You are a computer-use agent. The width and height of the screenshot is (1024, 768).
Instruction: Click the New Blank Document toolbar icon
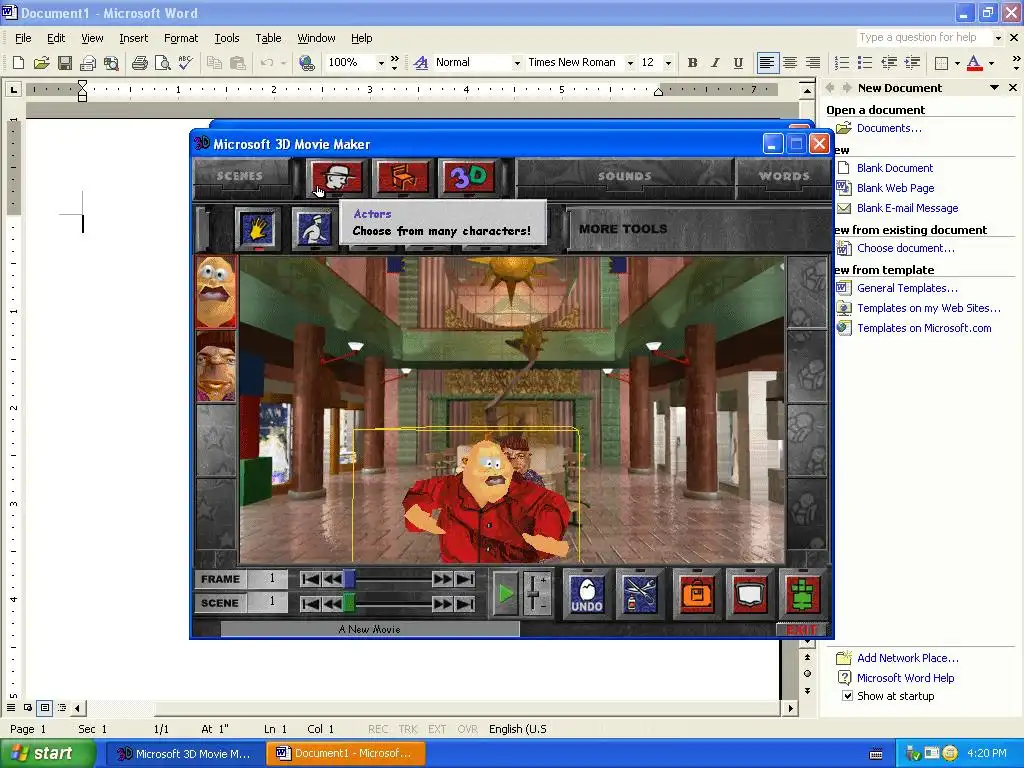click(18, 63)
